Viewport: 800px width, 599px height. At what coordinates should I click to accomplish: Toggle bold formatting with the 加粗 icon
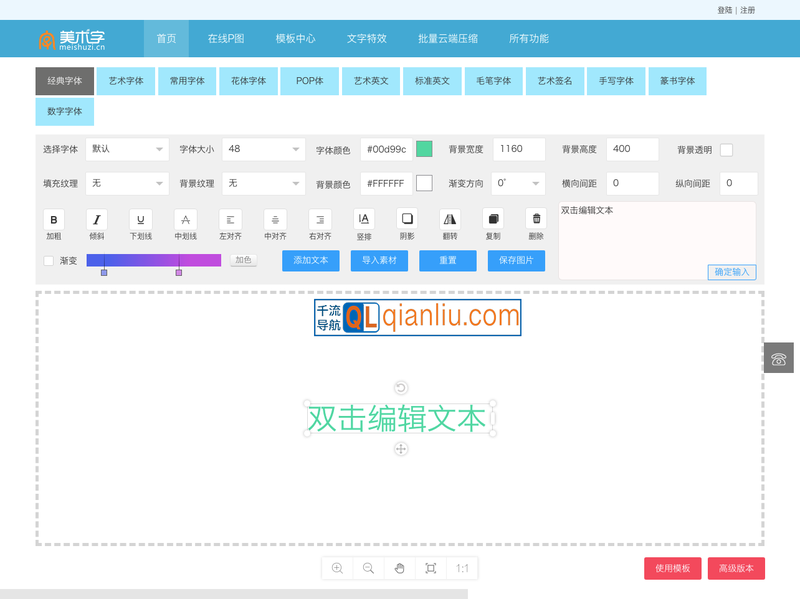[53, 222]
